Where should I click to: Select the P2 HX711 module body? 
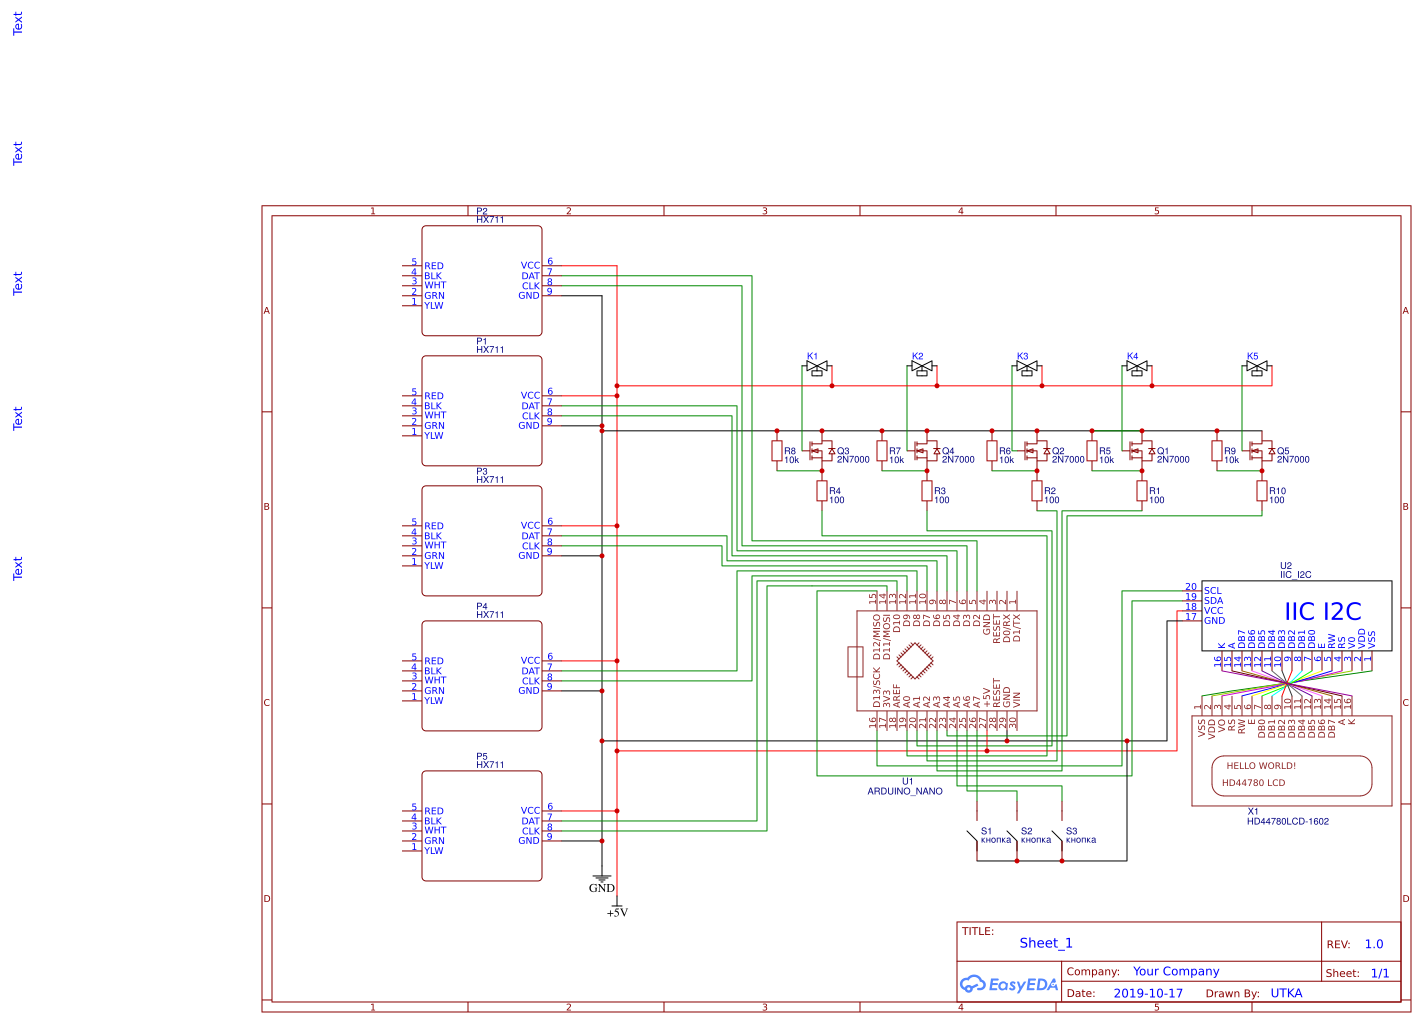click(482, 281)
